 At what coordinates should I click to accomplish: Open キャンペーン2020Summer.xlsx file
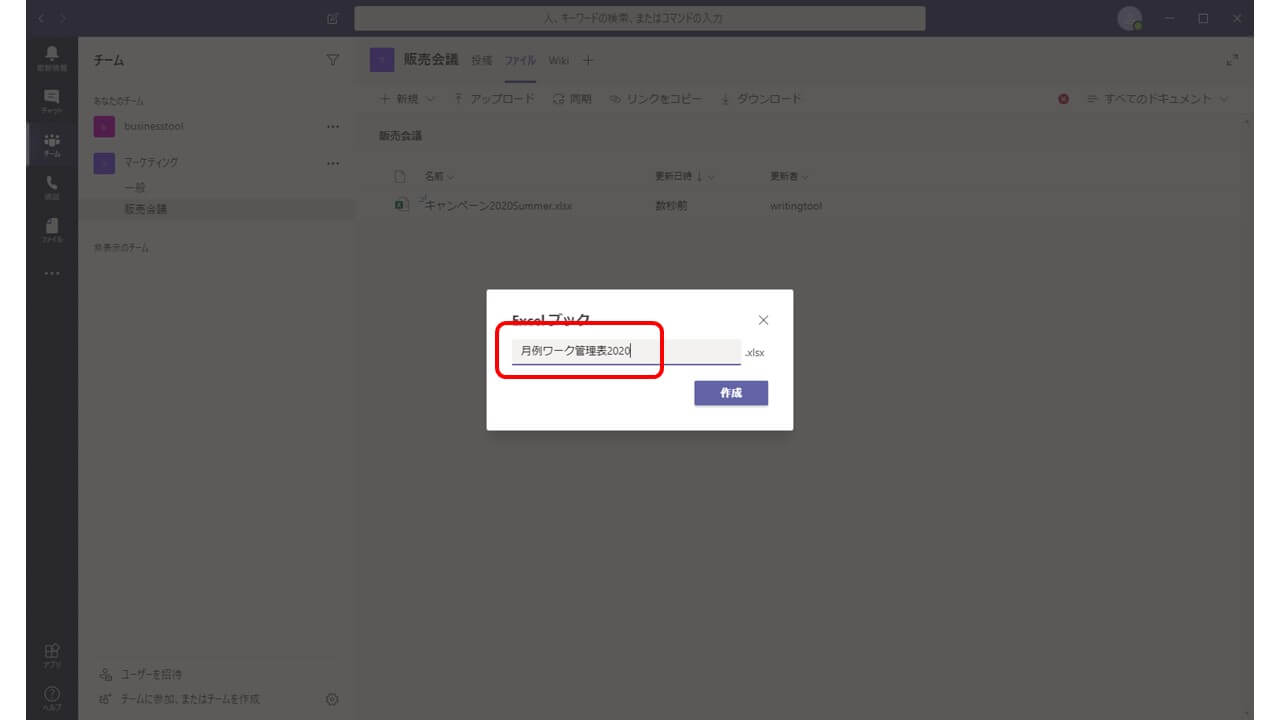[498, 206]
